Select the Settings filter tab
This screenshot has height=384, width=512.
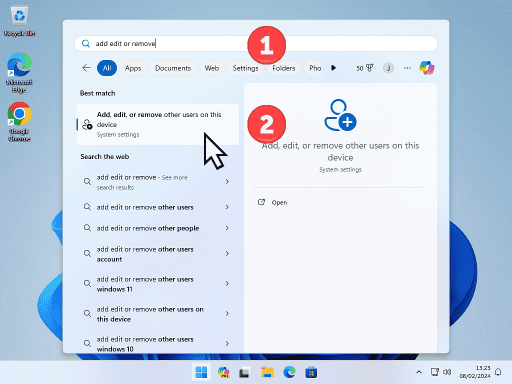(245, 68)
